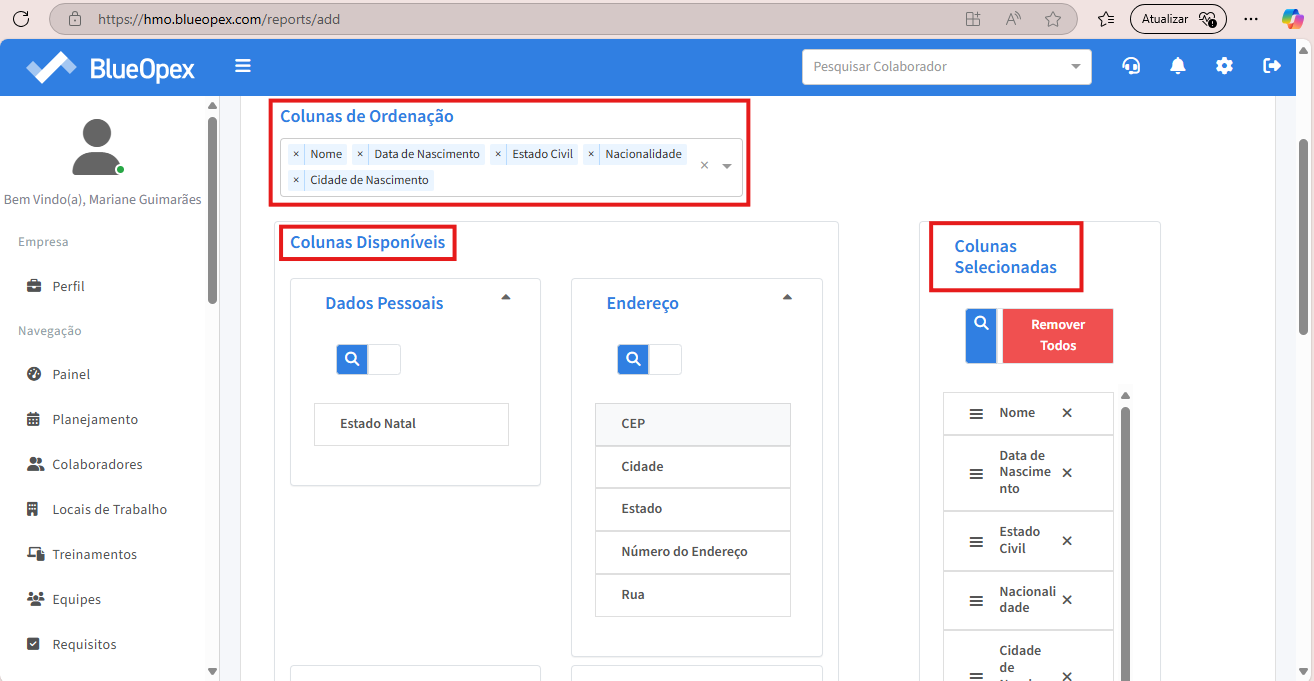1314x681 pixels.
Task: Click the Painel sidebar item
Action: (x=71, y=374)
